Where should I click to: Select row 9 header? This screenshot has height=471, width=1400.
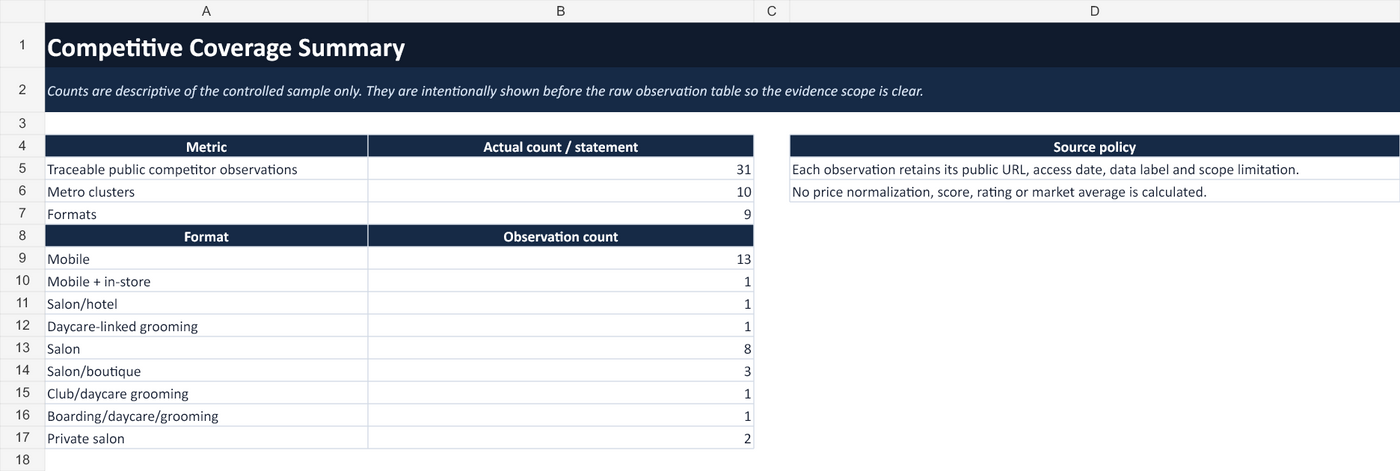click(22, 258)
